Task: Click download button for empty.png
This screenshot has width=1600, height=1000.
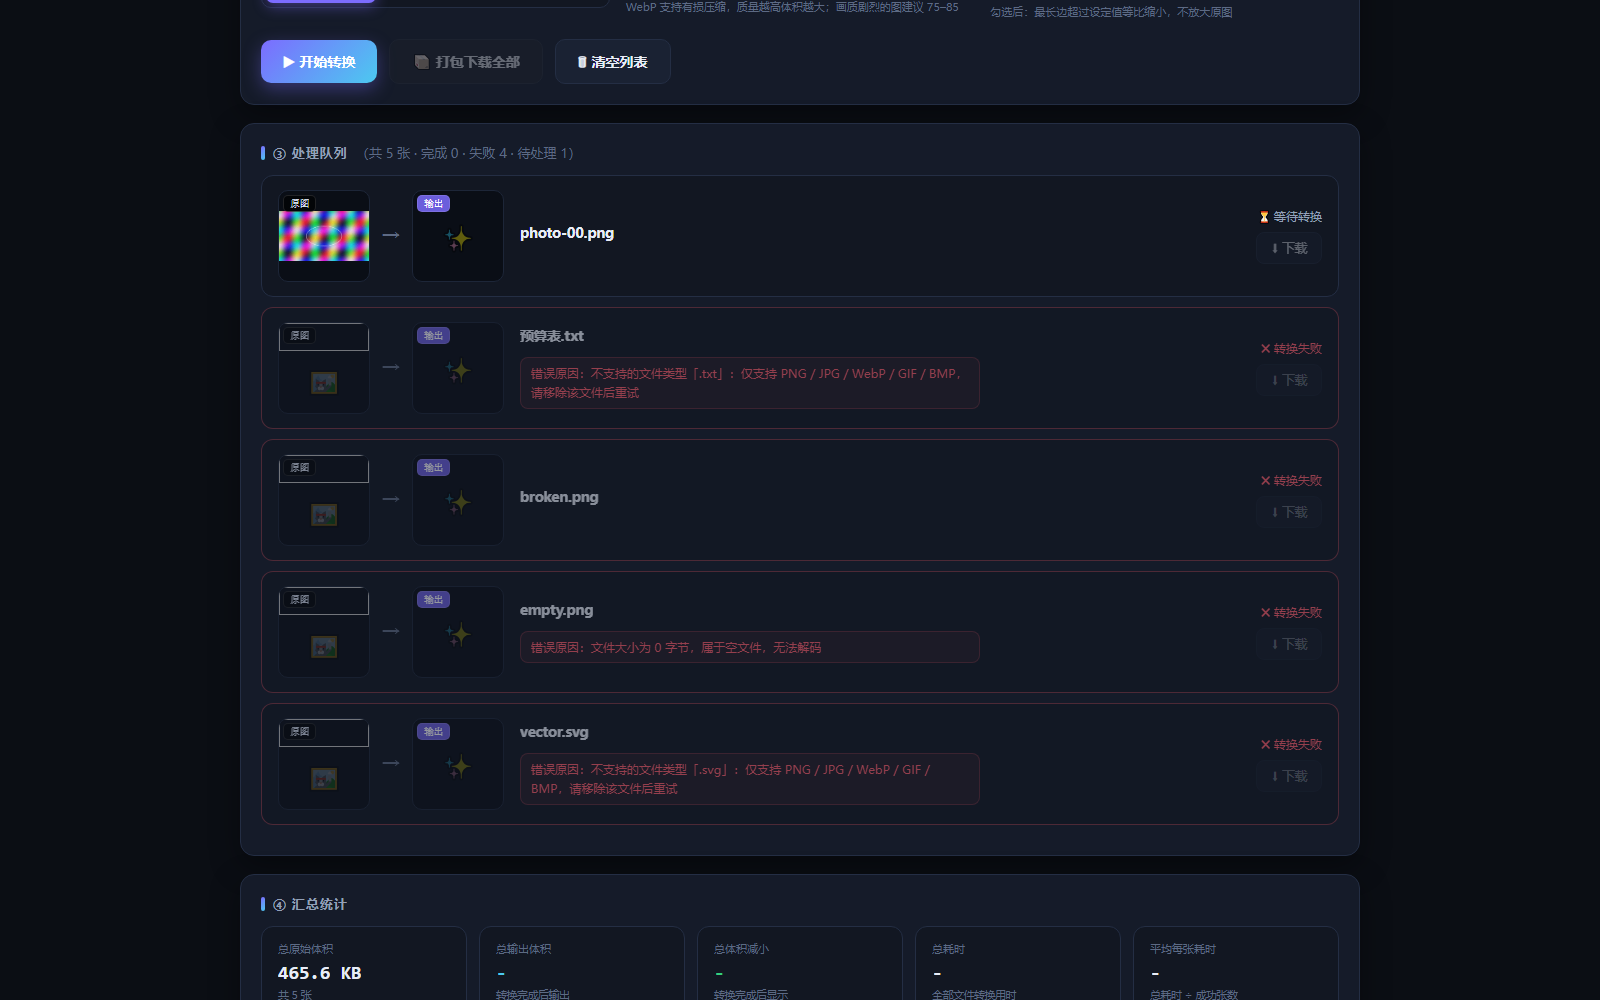Action: coord(1289,644)
